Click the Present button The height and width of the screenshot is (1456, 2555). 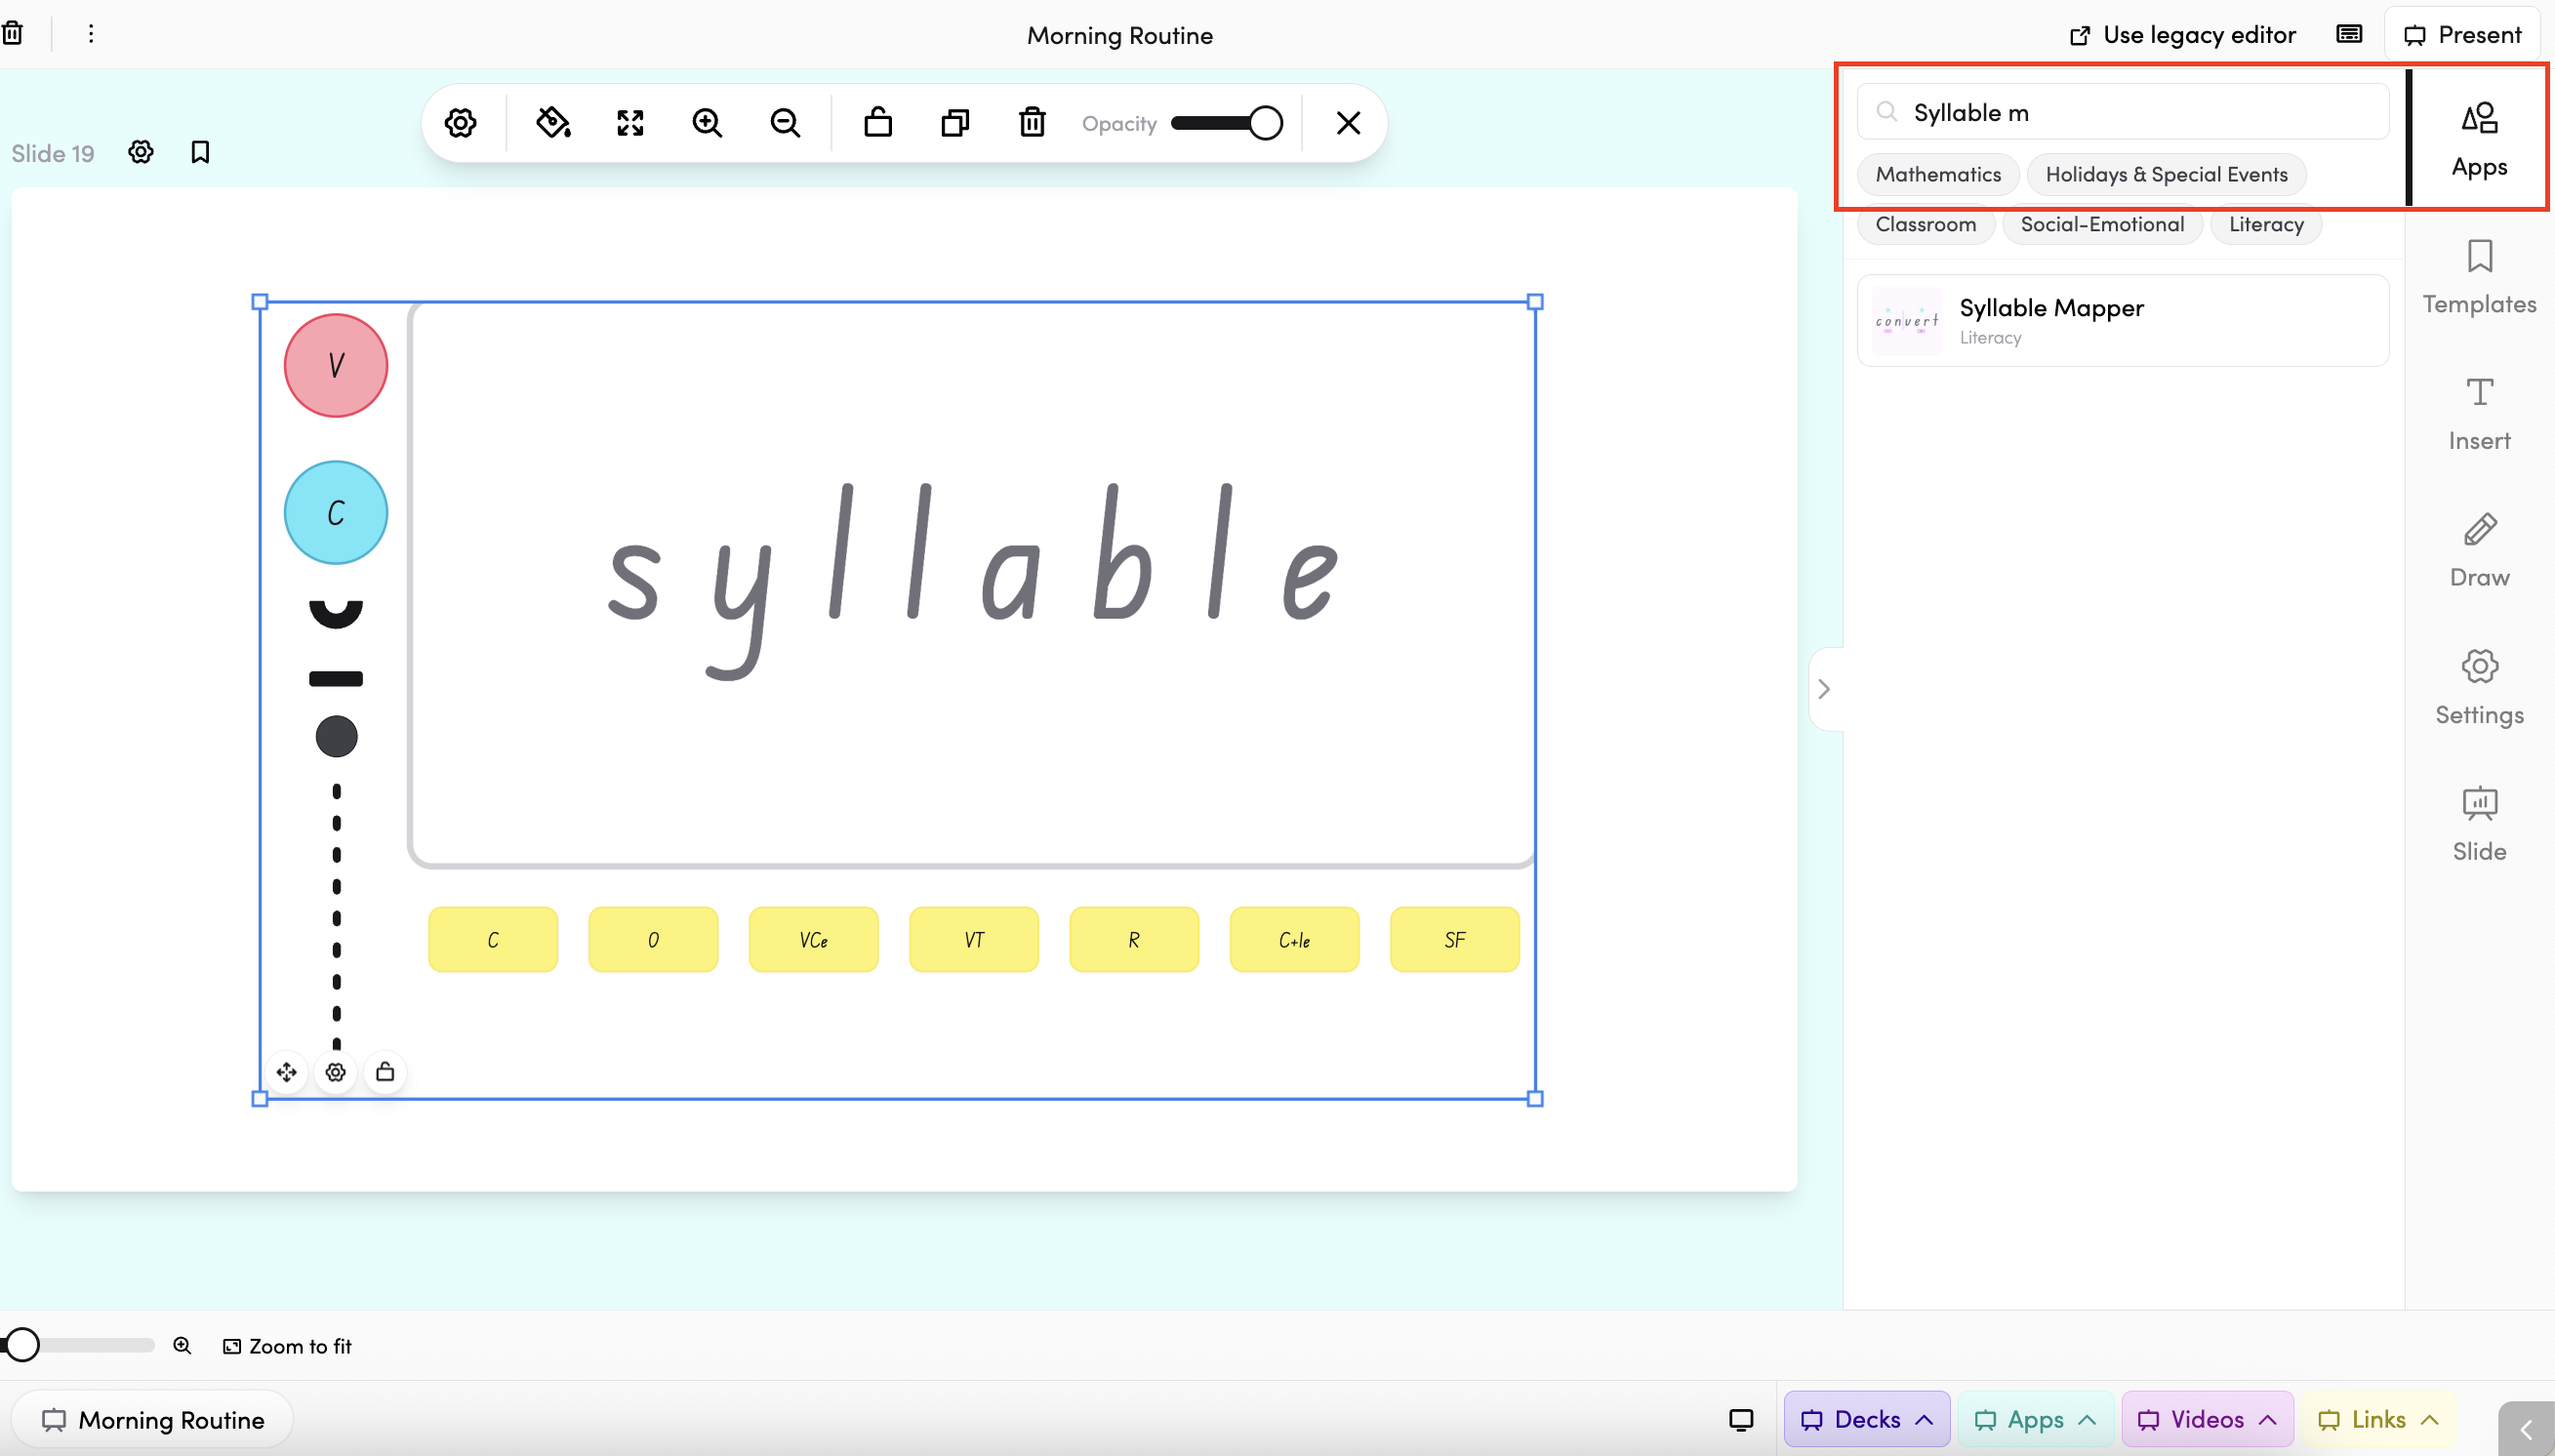click(x=2462, y=35)
